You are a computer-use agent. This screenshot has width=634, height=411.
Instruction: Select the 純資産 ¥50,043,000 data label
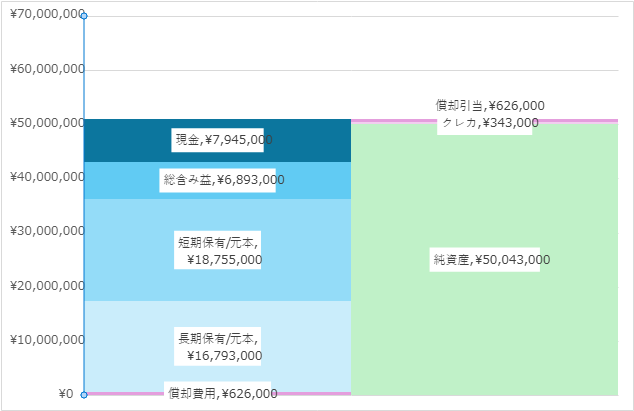(491, 259)
